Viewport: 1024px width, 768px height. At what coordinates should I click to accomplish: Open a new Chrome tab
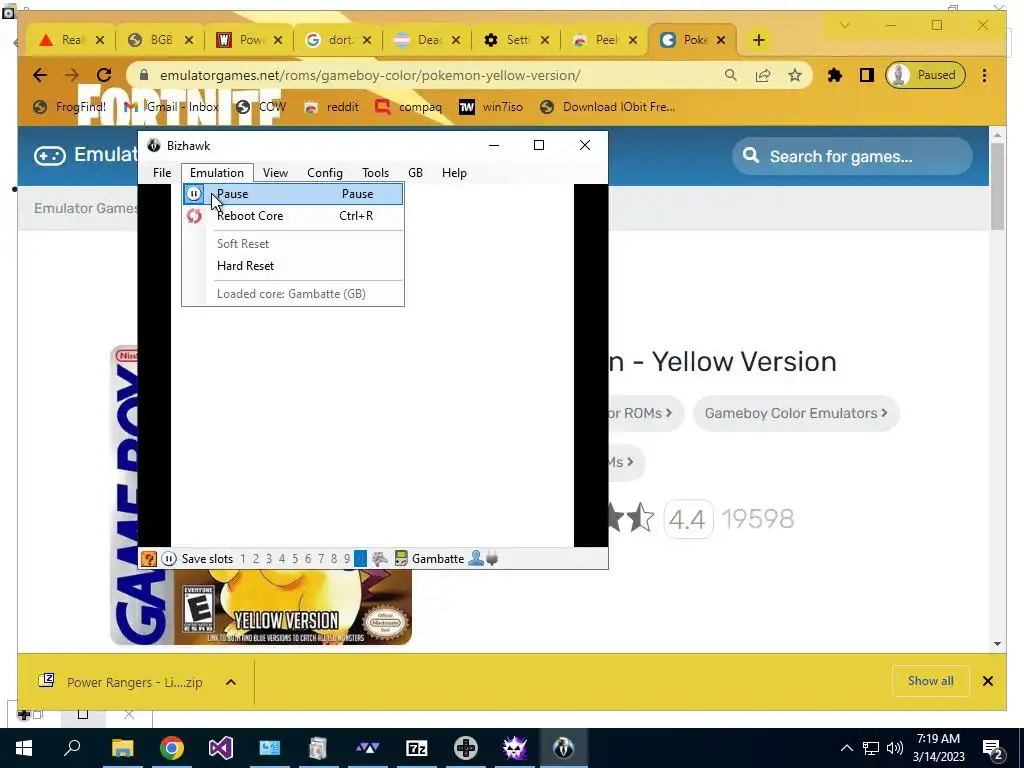coord(758,40)
